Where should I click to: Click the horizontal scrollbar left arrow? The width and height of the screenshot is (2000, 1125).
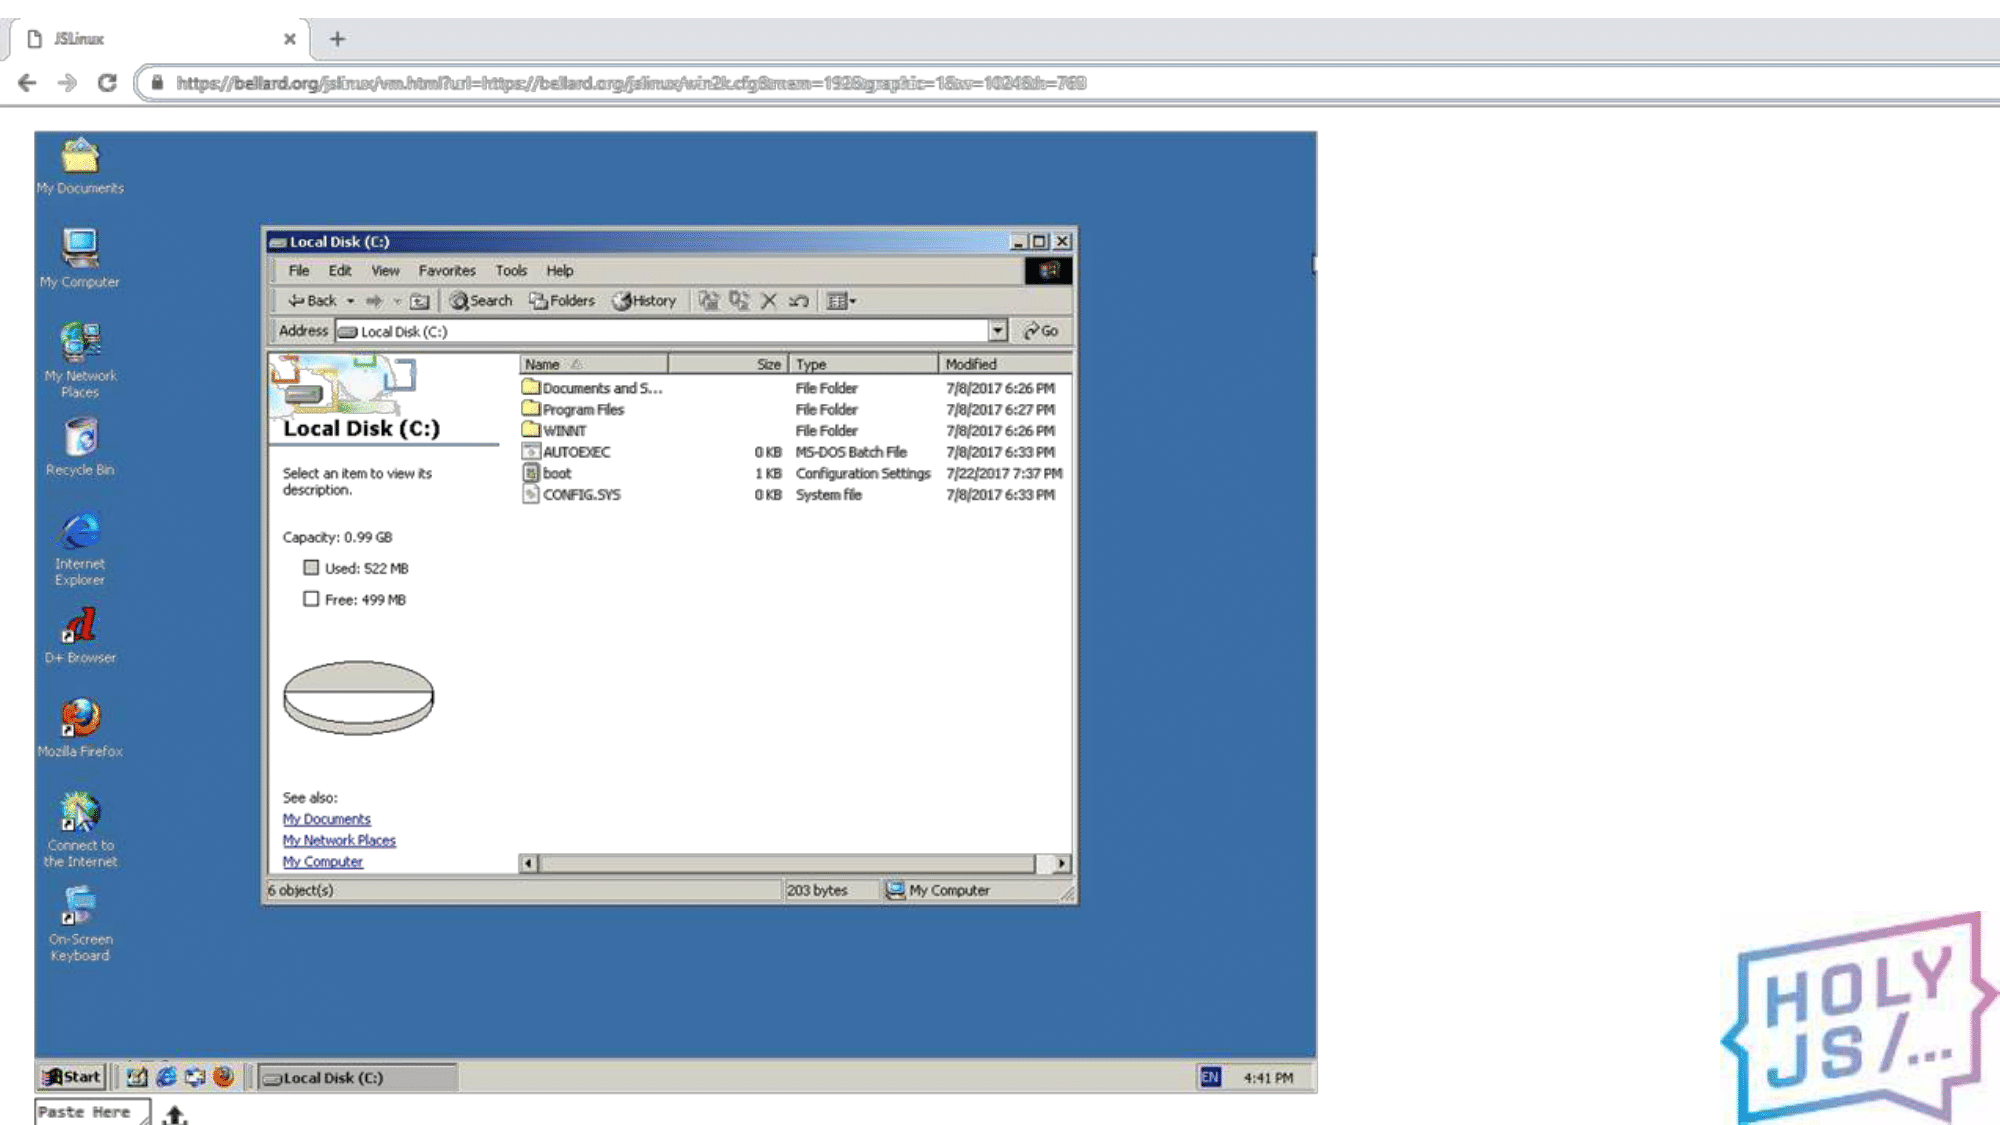pos(529,863)
